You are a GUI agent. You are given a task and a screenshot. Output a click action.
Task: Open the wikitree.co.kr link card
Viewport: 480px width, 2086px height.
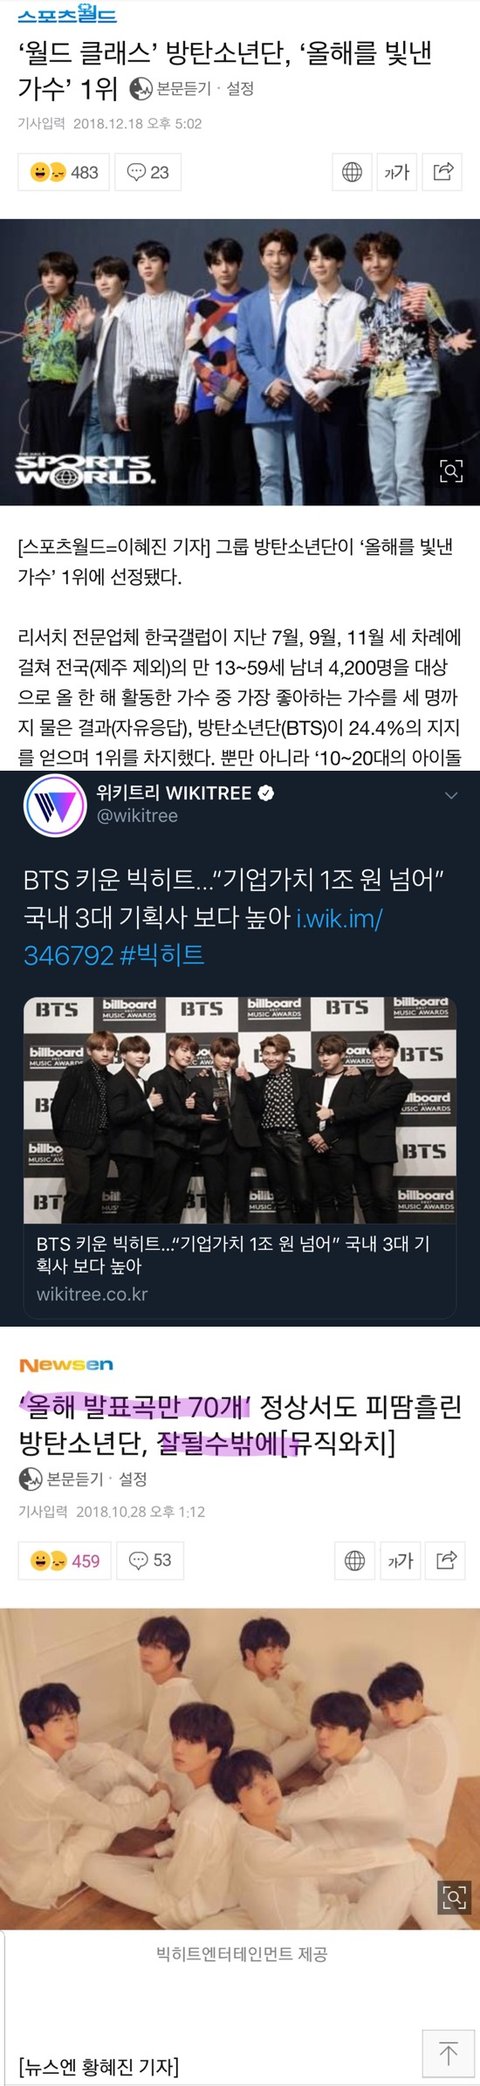tap(240, 1158)
